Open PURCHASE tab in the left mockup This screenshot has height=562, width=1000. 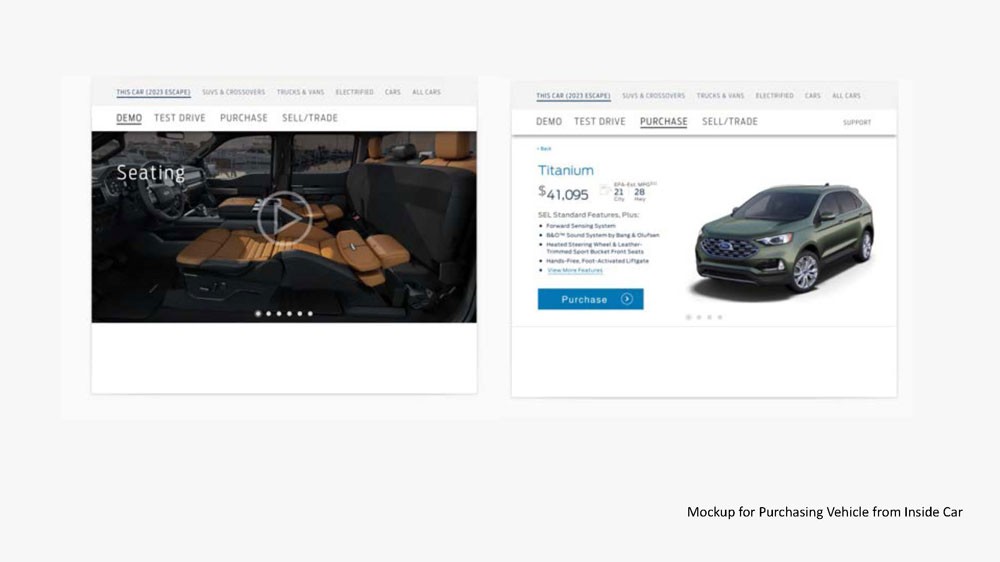[244, 118]
